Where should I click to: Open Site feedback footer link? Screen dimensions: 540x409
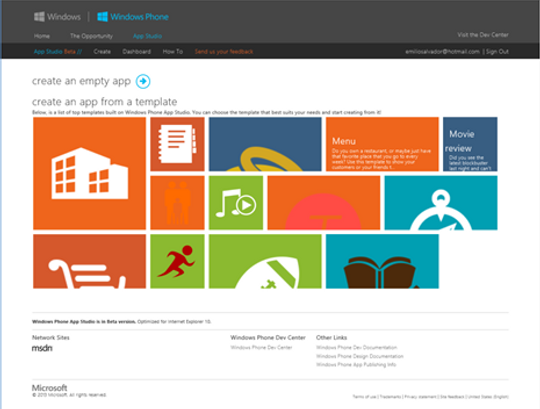[x=452, y=397]
